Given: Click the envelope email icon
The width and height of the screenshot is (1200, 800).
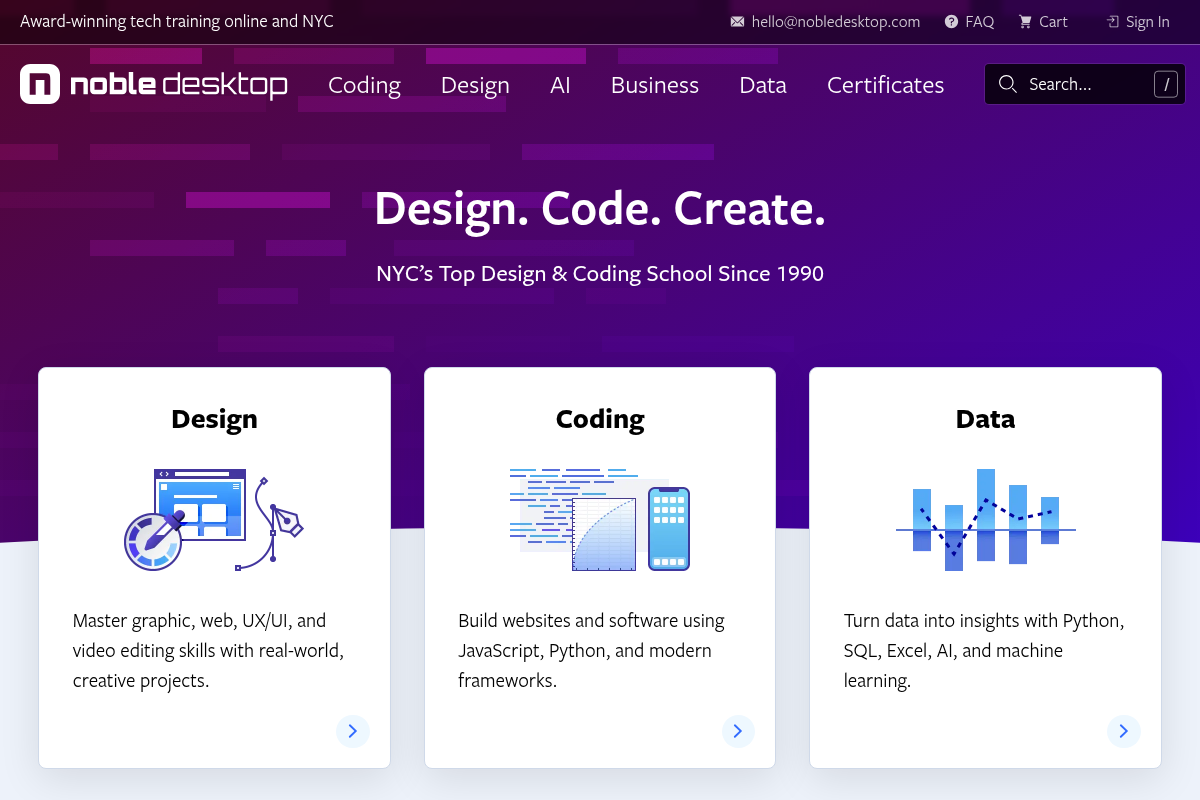Looking at the screenshot, I should 737,22.
